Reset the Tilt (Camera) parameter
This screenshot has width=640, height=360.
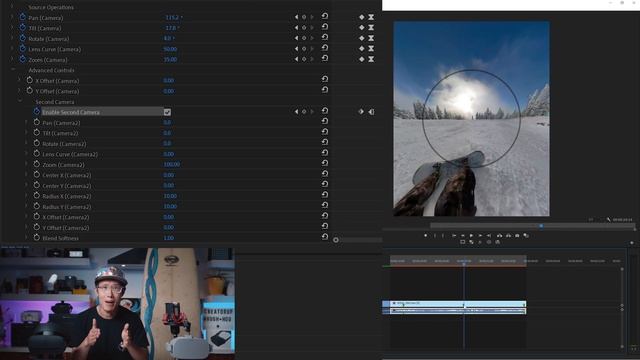coord(325,27)
